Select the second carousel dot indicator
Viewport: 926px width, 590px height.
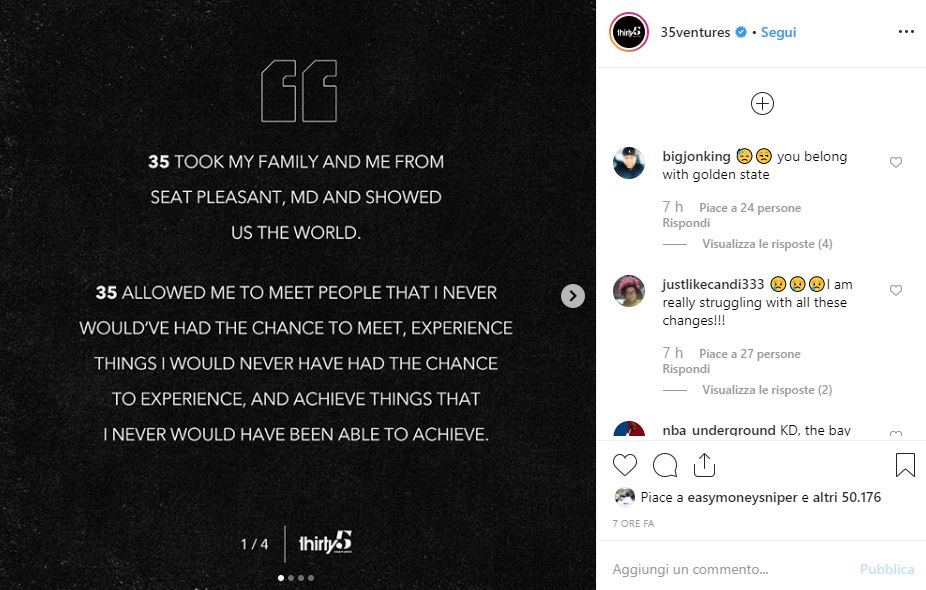tap(291, 578)
